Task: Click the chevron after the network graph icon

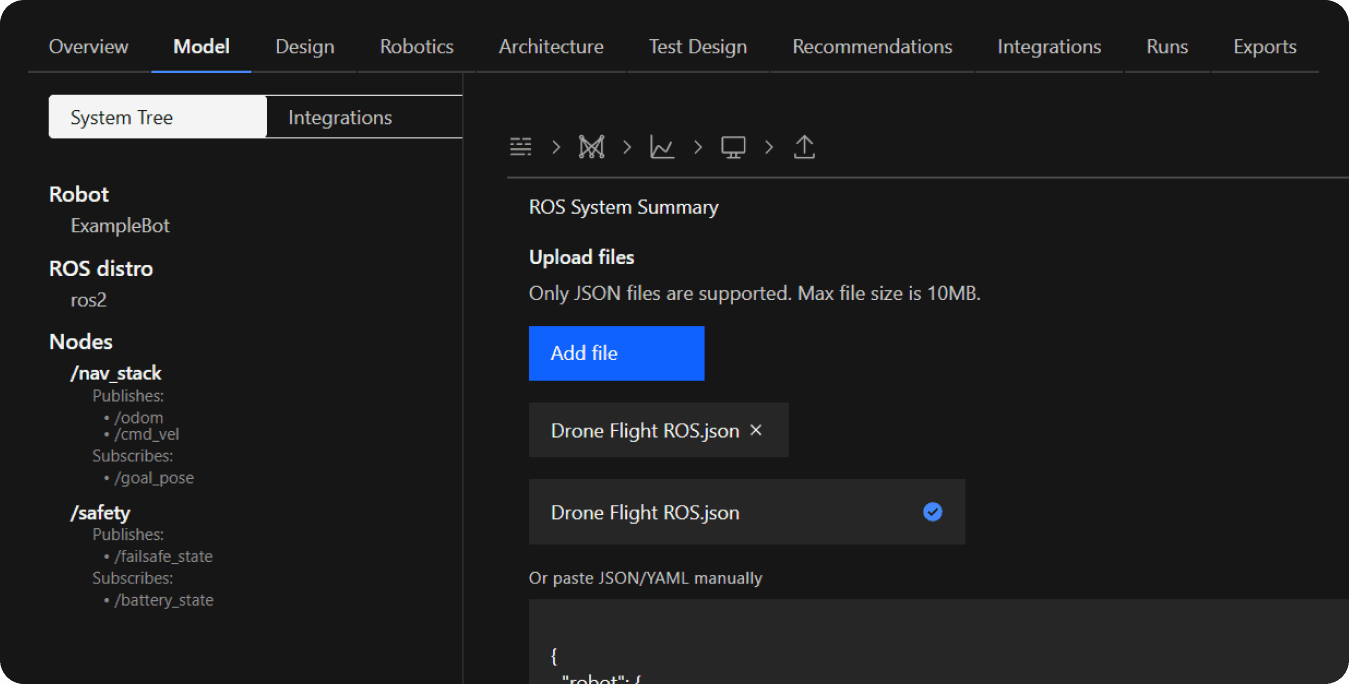Action: (627, 147)
